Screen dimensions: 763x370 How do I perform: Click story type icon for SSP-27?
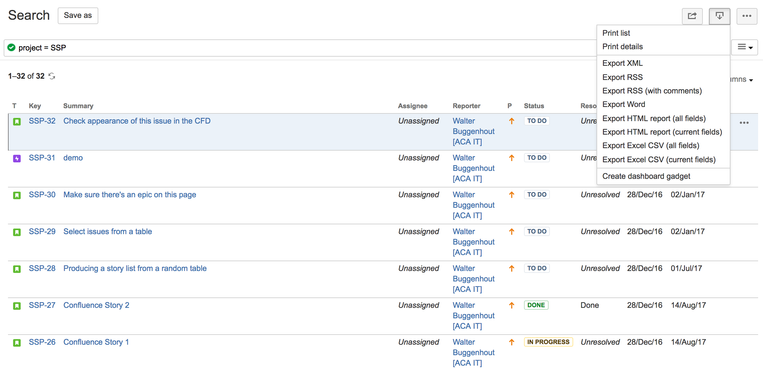17,306
